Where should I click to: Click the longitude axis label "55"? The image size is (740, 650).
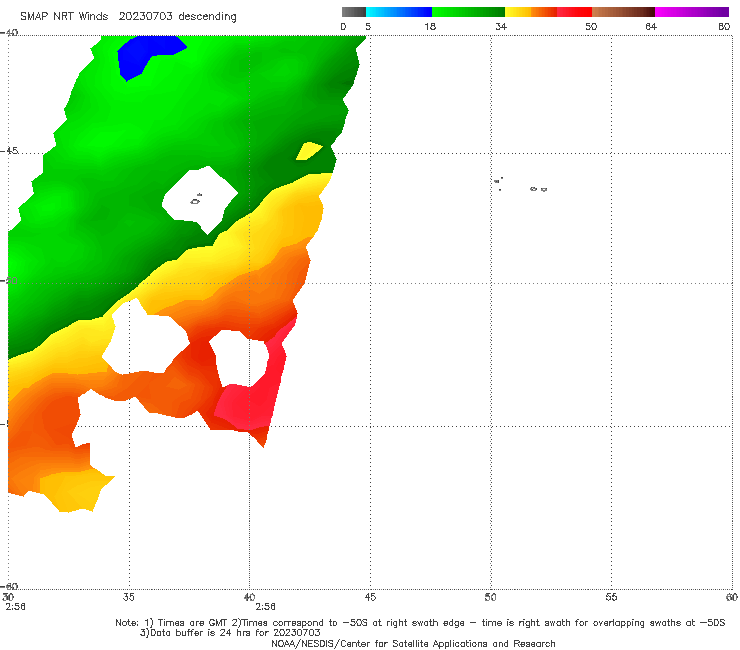coord(611,597)
